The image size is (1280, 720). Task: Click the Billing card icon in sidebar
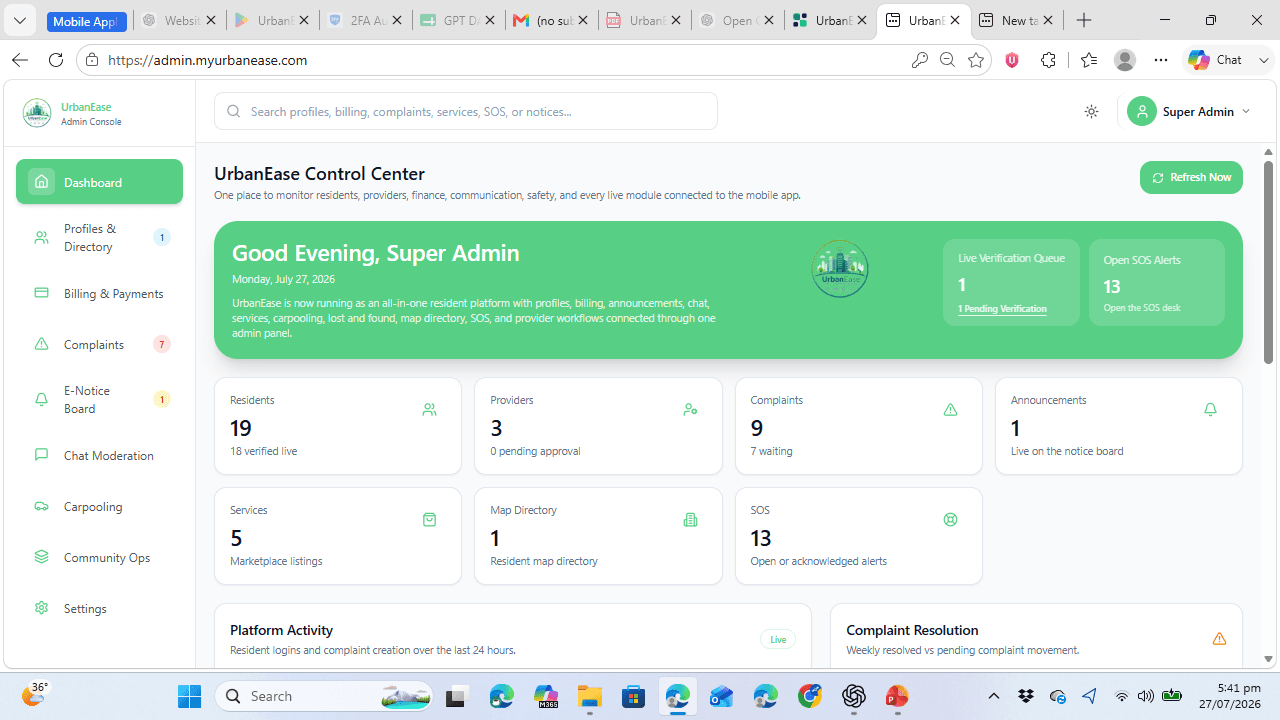41,294
